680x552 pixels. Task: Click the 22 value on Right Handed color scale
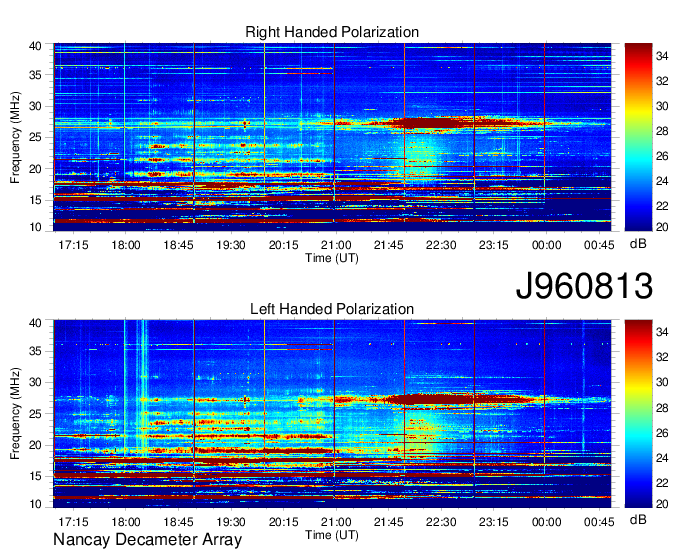click(x=662, y=206)
